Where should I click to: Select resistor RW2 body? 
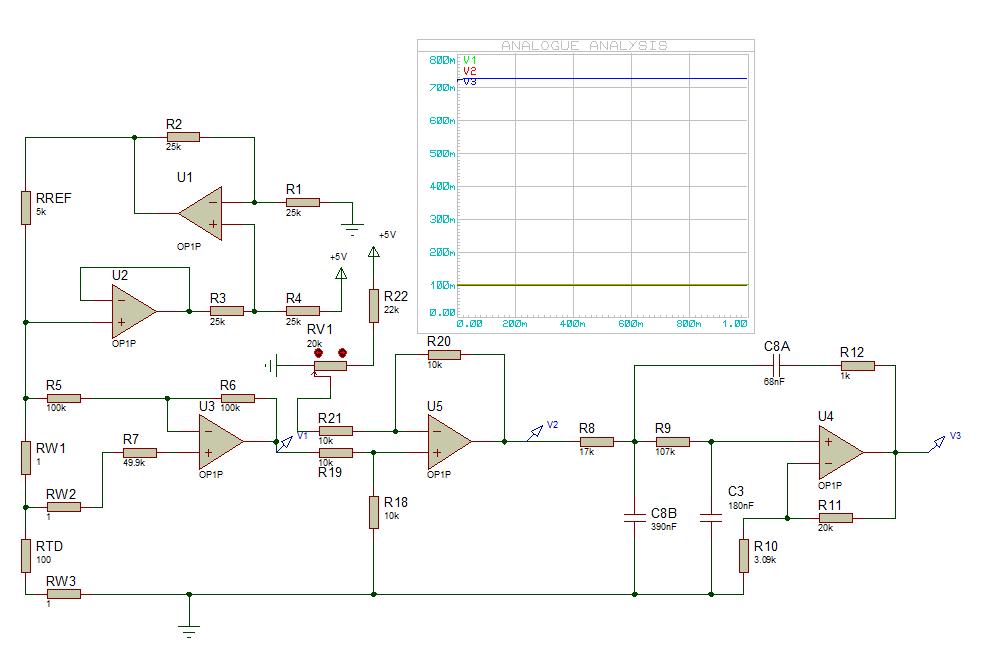coord(63,507)
